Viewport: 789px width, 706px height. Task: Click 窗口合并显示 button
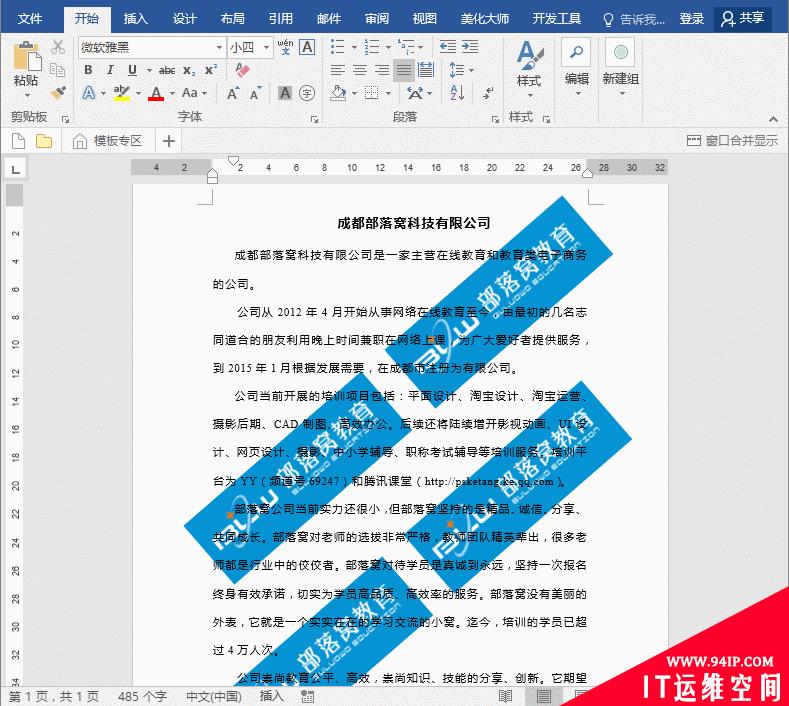pyautogui.click(x=732, y=141)
